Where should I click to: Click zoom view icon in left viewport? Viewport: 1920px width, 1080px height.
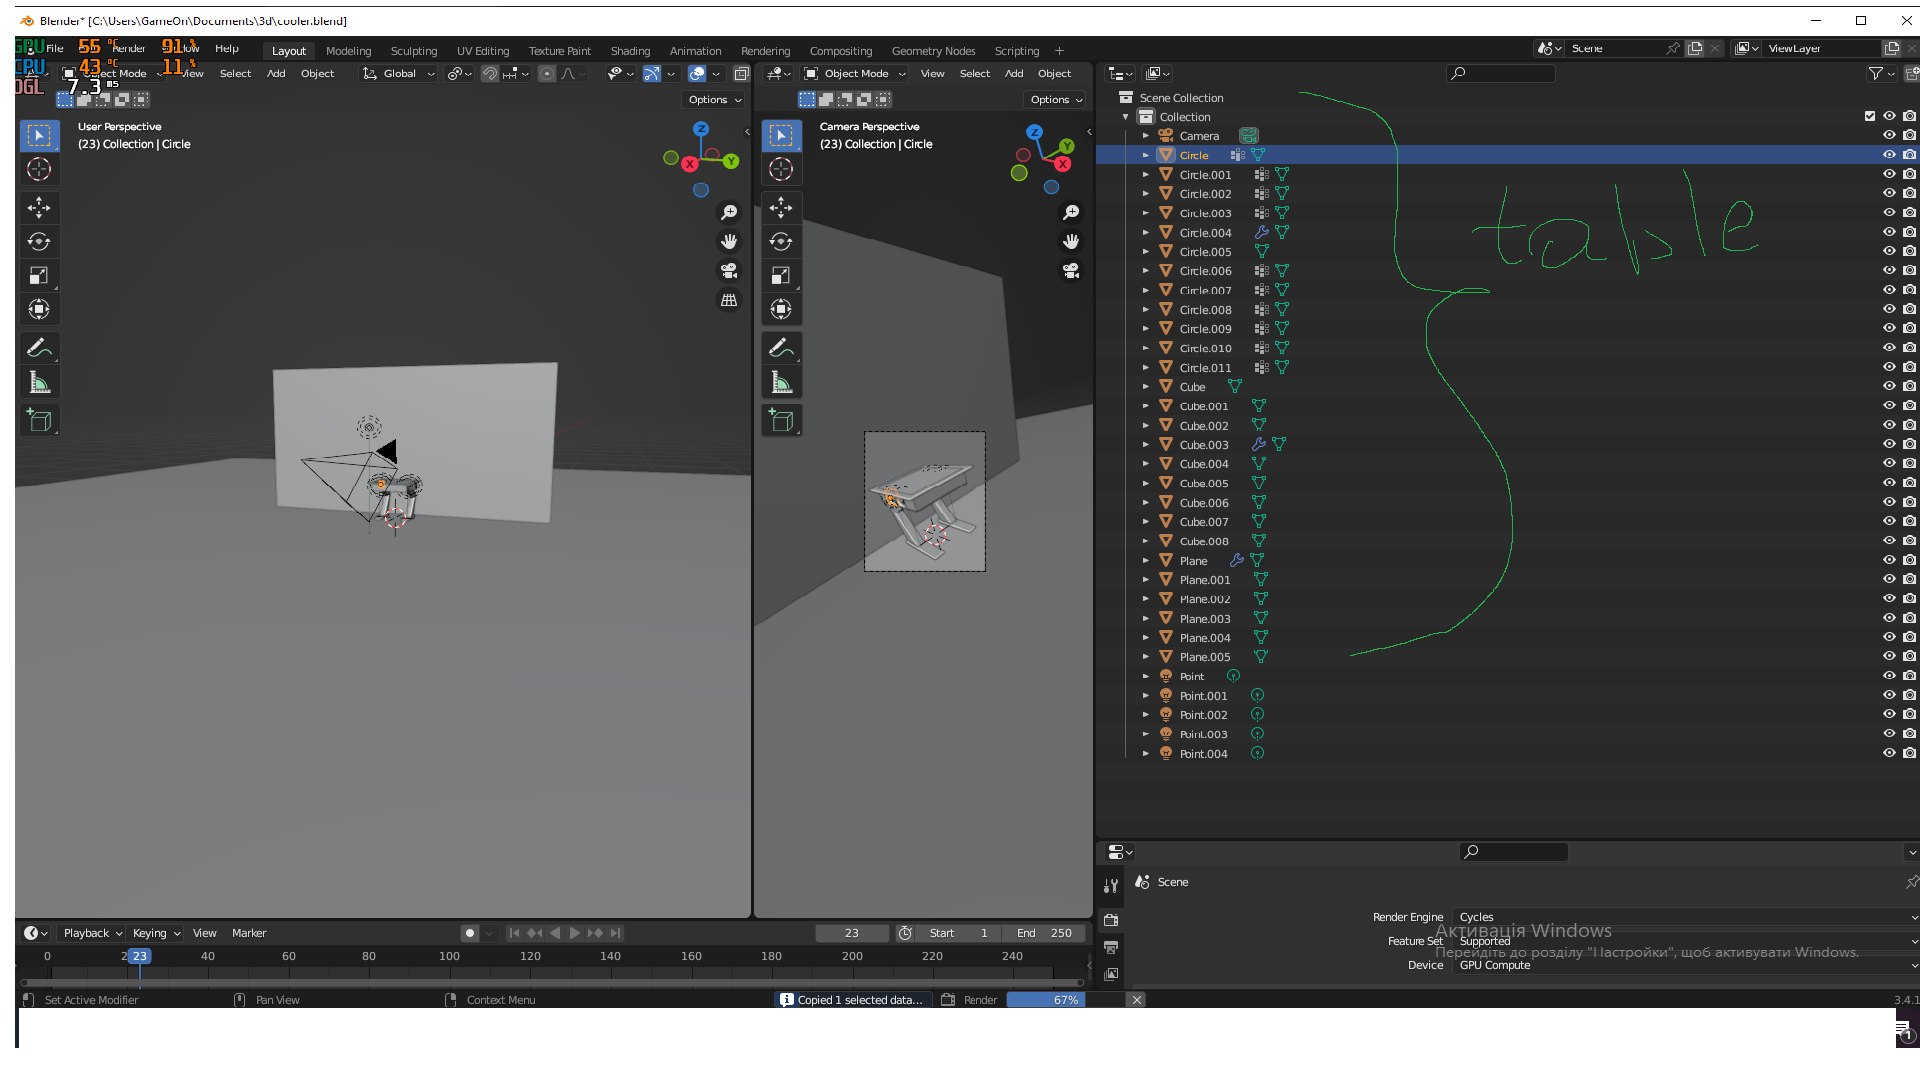coord(729,212)
